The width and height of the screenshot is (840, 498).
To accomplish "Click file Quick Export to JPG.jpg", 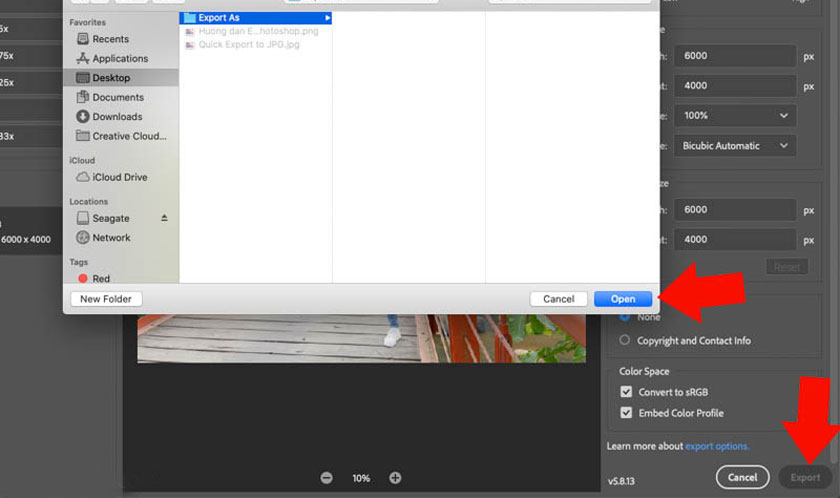I will (x=243, y=44).
